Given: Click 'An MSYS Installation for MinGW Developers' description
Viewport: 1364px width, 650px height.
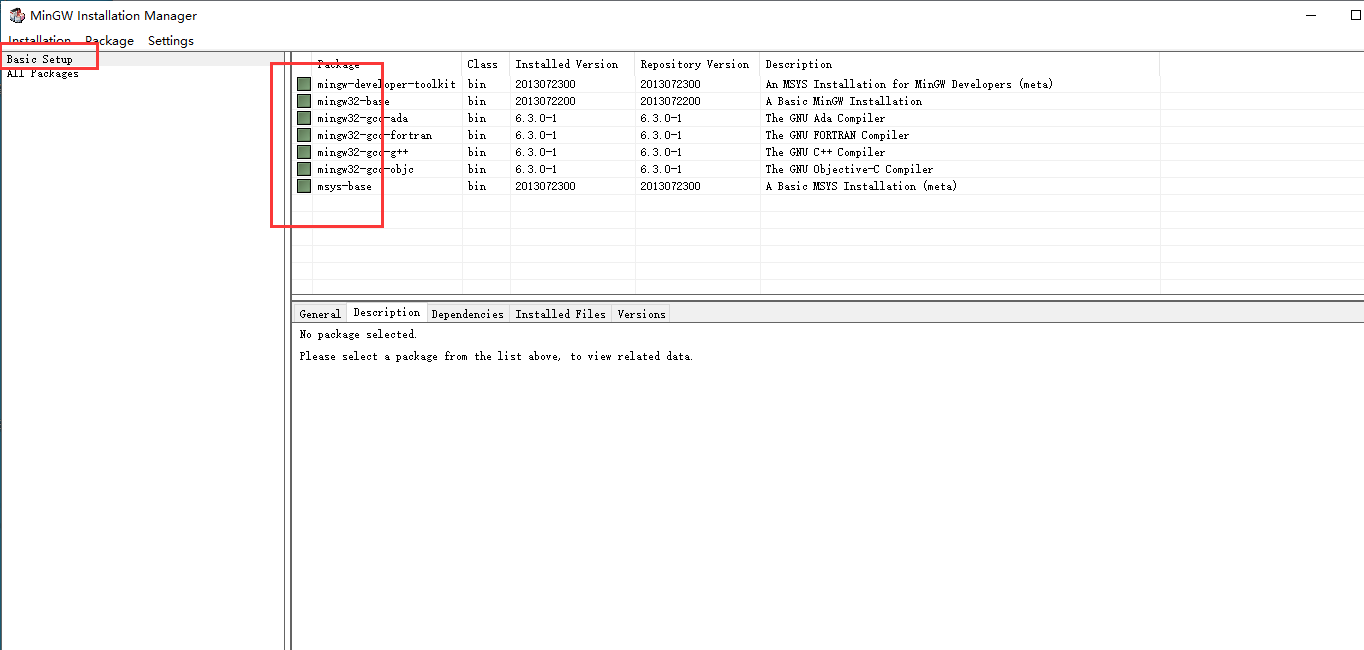Looking at the screenshot, I should click(x=909, y=85).
